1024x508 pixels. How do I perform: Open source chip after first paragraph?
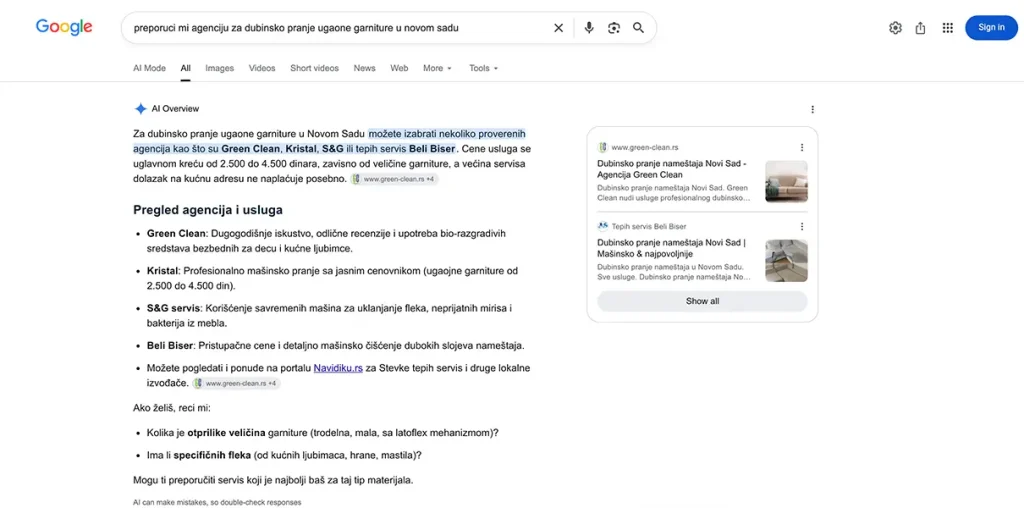point(394,179)
